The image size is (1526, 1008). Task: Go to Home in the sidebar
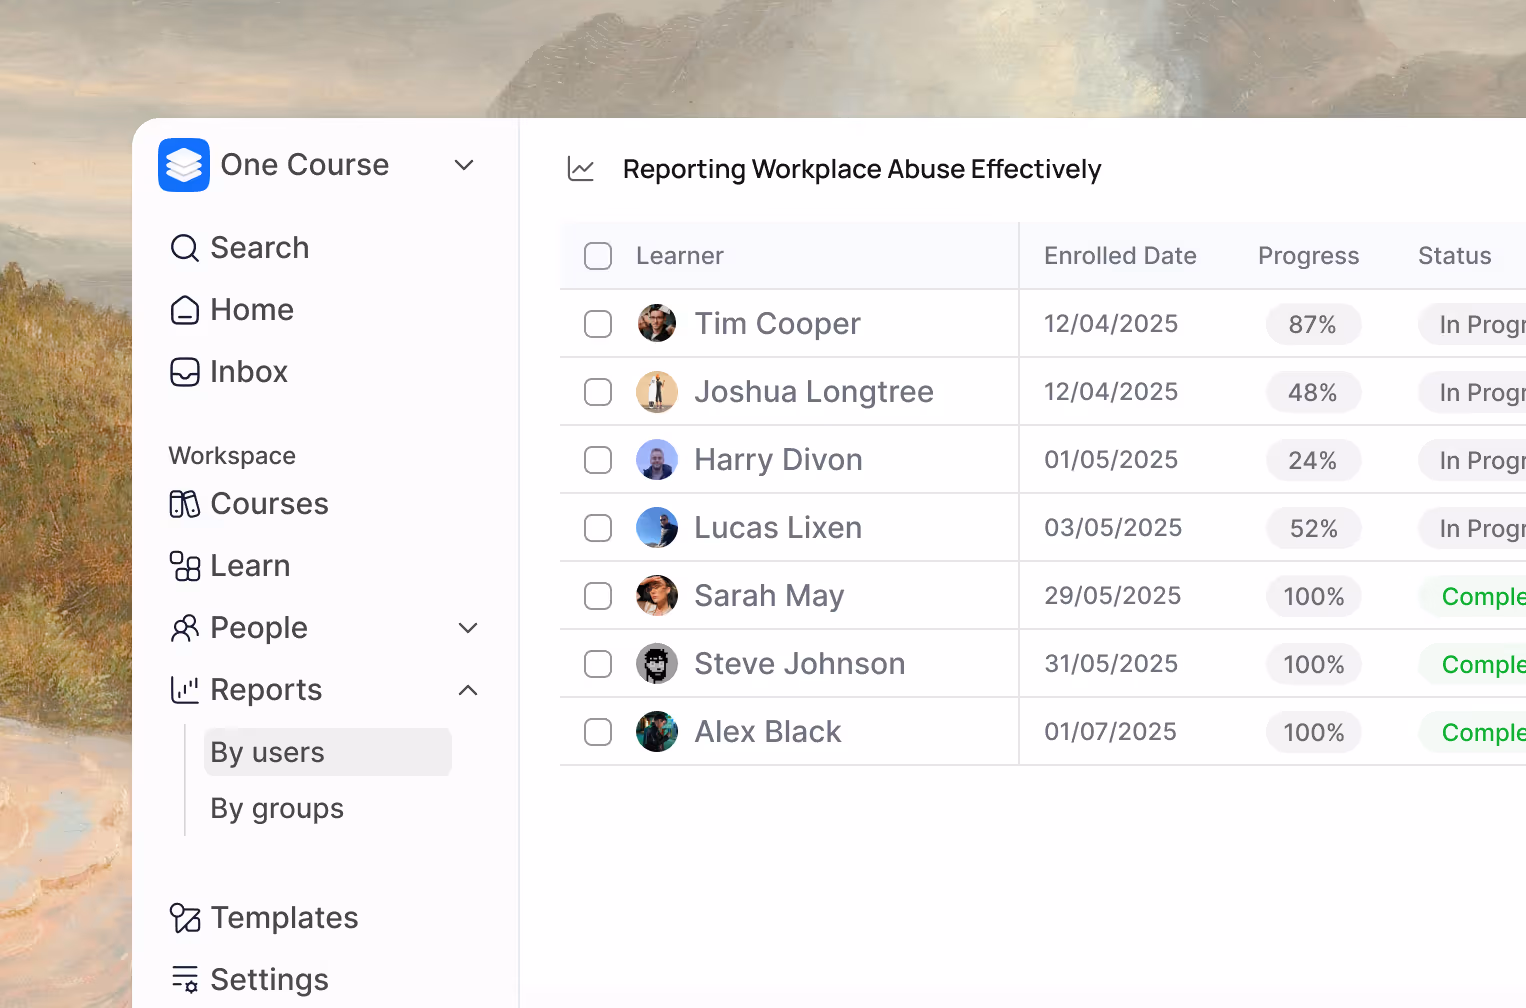251,309
